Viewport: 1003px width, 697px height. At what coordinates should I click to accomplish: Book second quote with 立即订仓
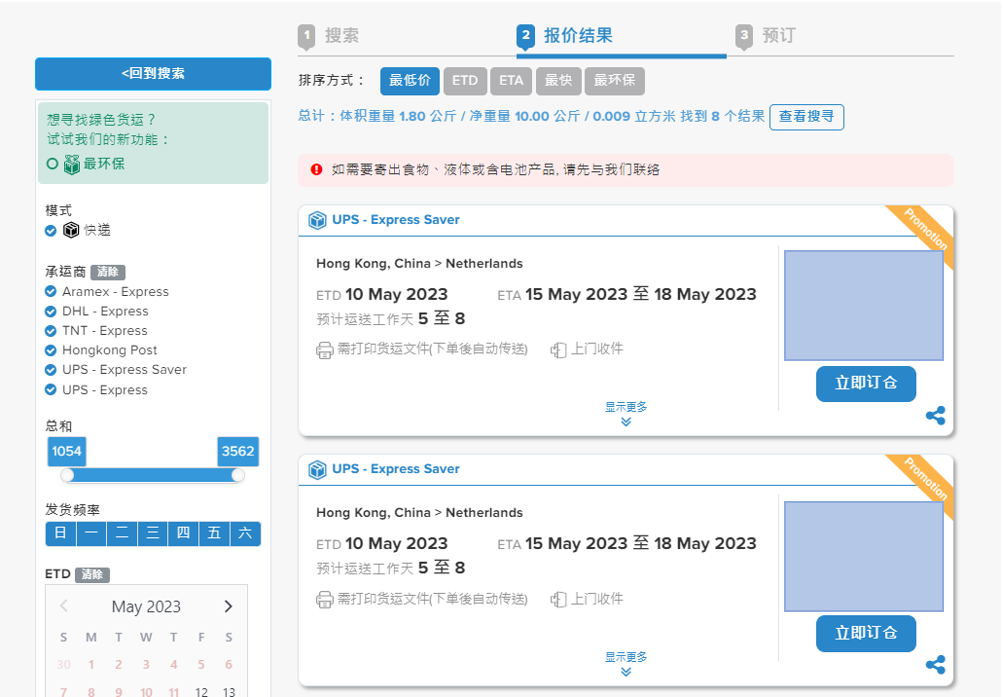pos(866,634)
